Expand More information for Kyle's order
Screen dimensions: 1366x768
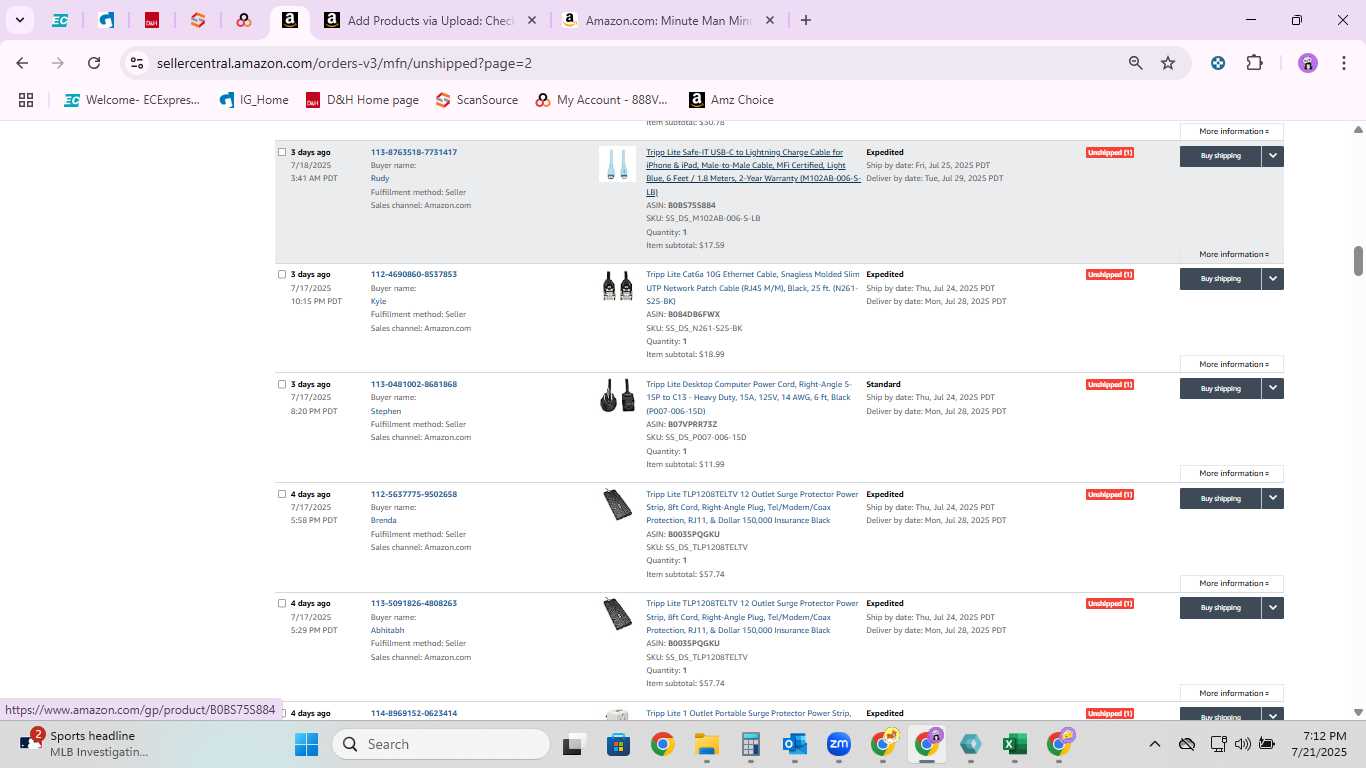1232,364
